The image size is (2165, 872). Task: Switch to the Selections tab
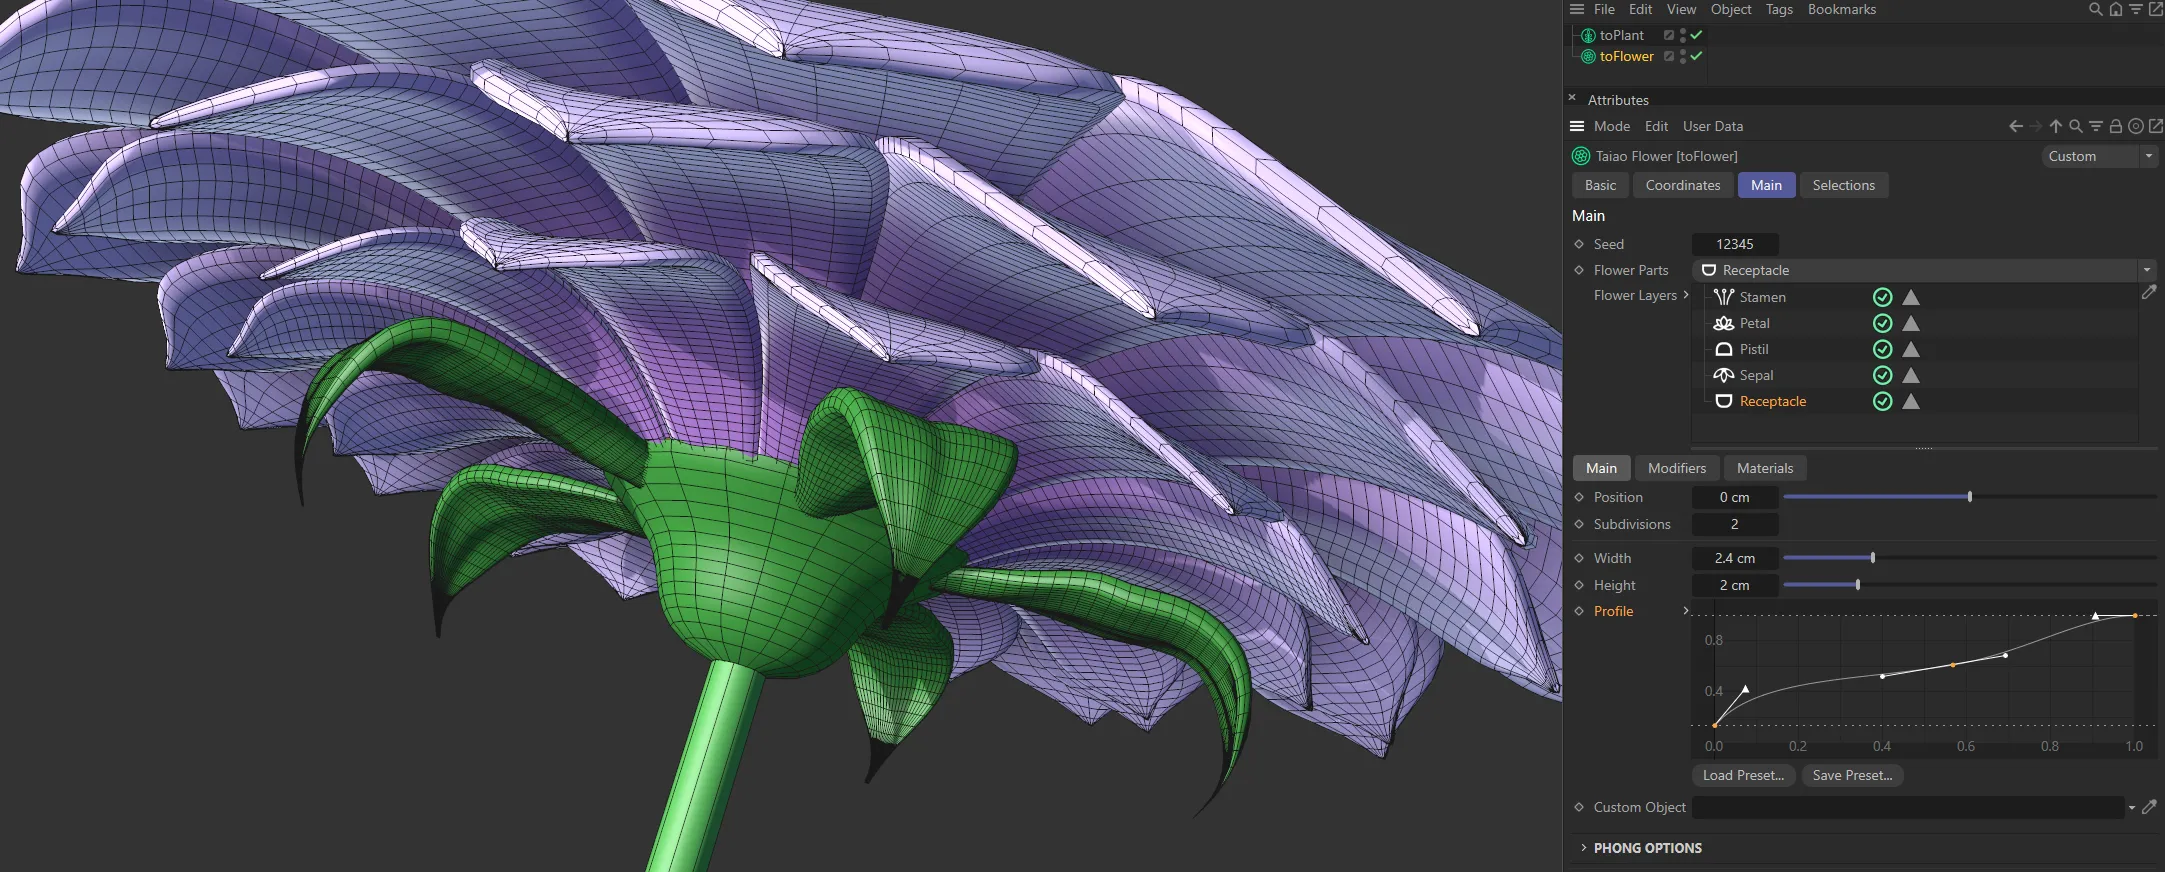click(x=1844, y=185)
